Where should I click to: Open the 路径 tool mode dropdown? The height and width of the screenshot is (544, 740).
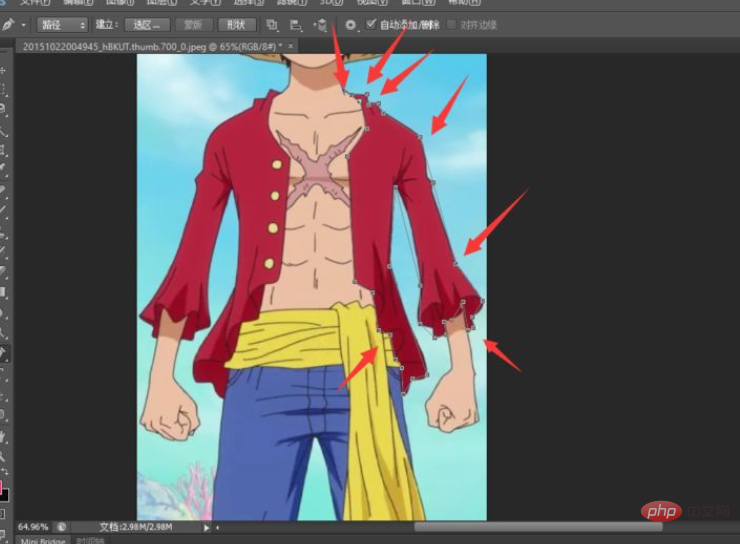pos(62,25)
